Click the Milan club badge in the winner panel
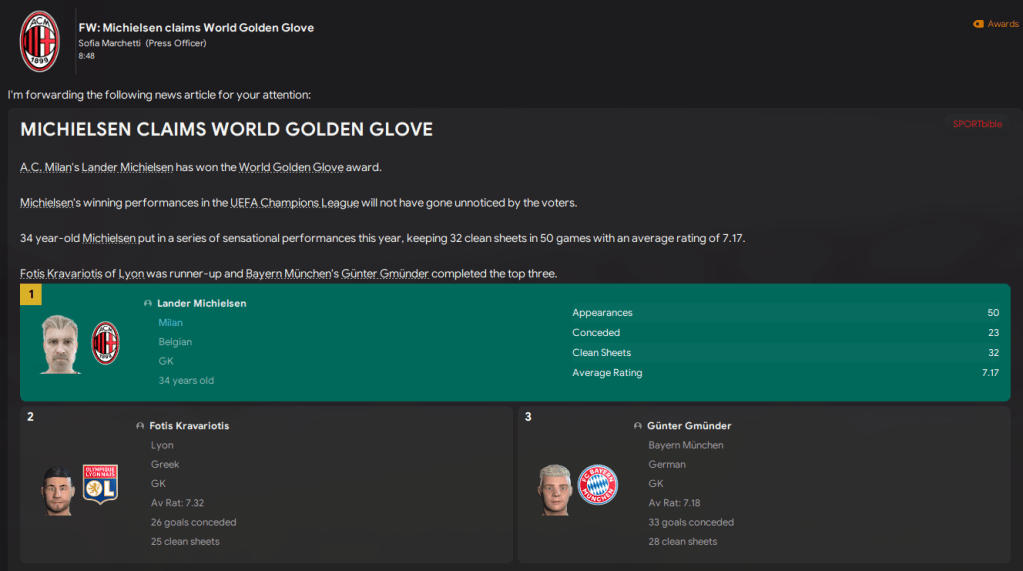This screenshot has height=571, width=1023. tap(106, 343)
